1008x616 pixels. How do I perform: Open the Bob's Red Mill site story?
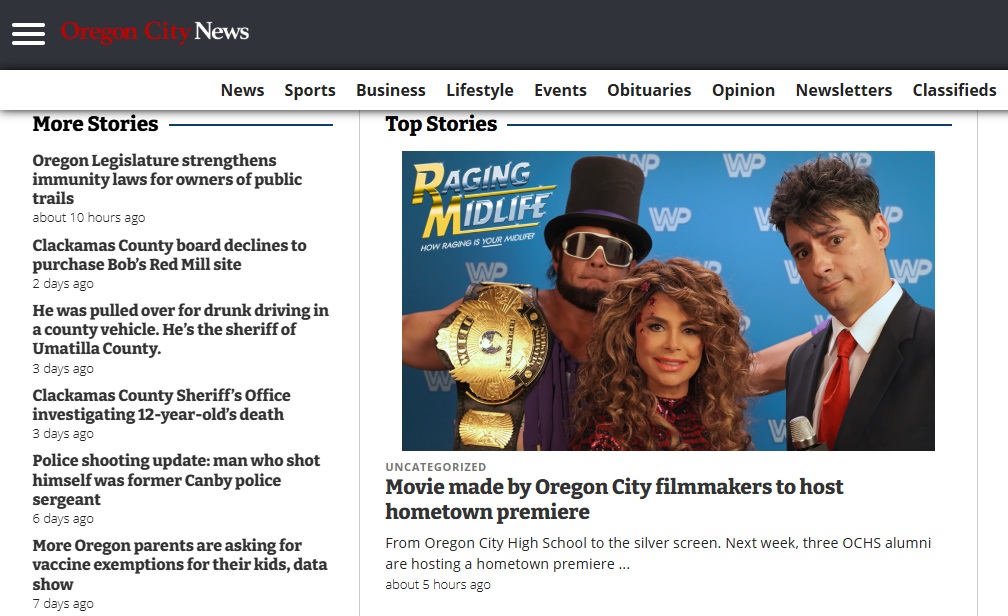[170, 255]
